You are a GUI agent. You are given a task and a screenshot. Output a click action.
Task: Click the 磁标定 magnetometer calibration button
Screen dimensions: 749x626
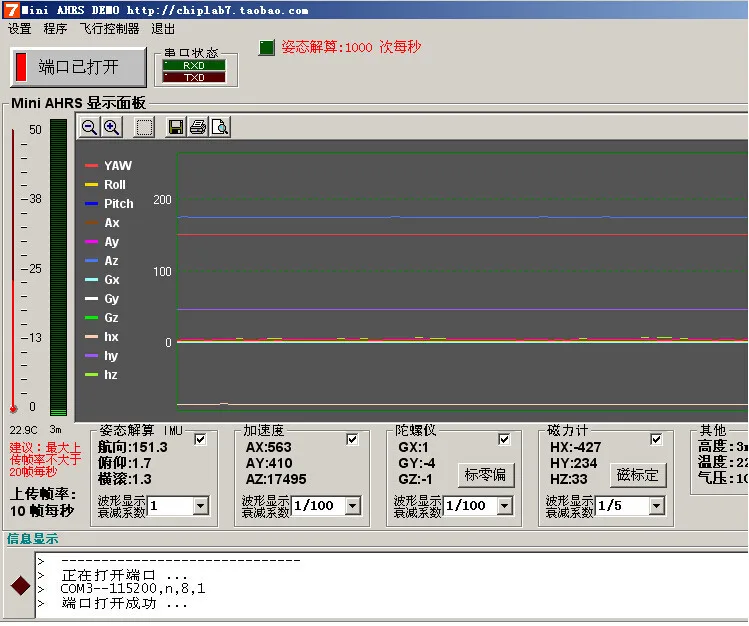[x=638, y=475]
